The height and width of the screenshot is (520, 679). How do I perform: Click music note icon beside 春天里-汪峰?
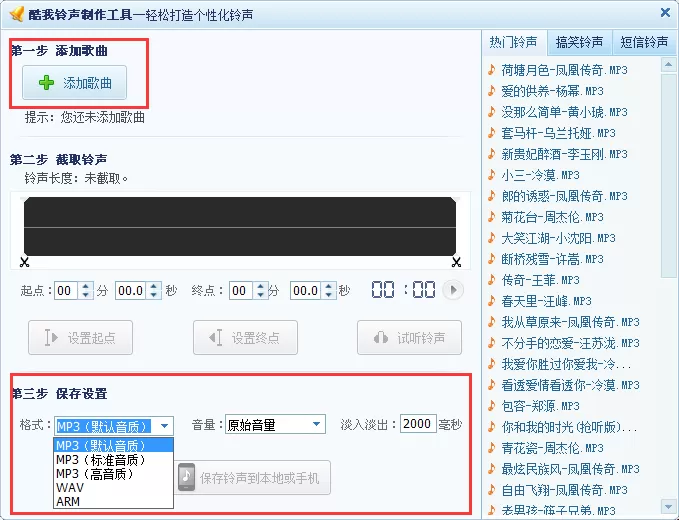coord(491,301)
